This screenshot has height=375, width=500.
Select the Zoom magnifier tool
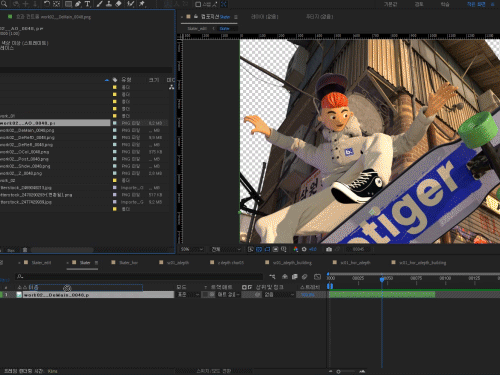[5, 4]
